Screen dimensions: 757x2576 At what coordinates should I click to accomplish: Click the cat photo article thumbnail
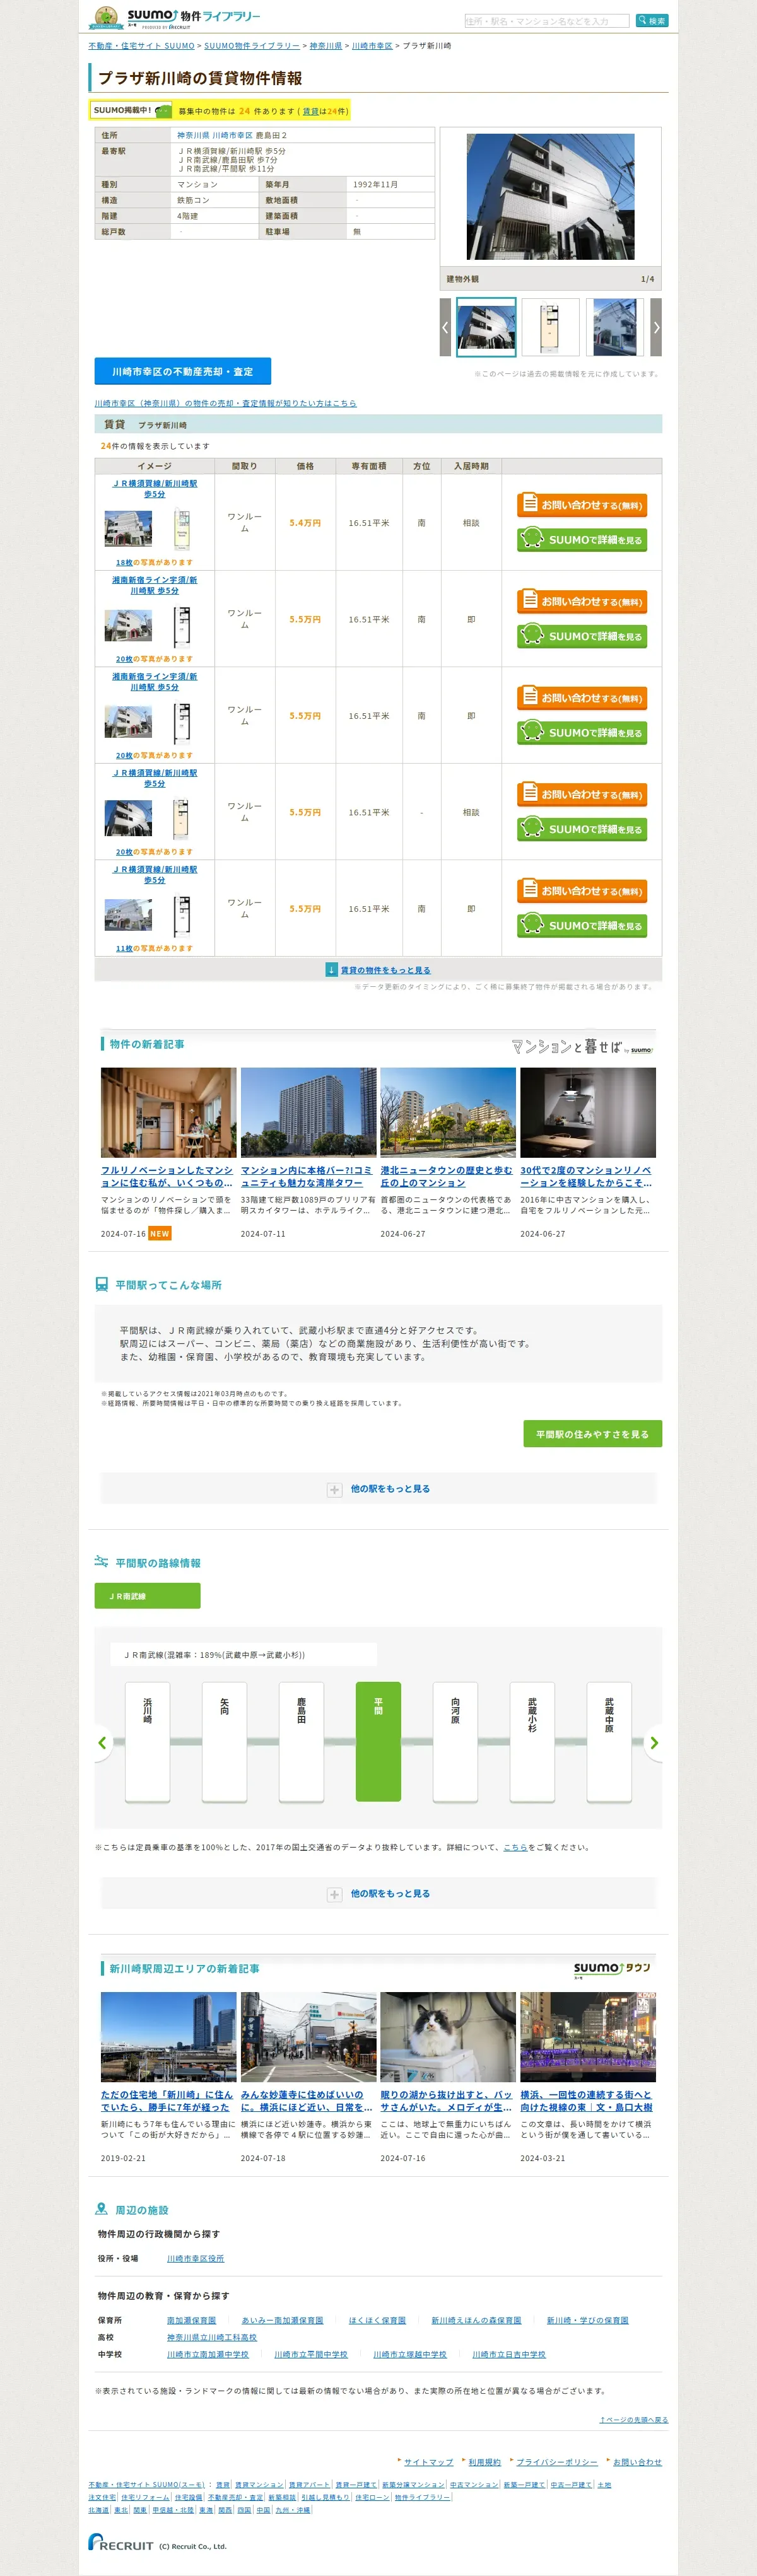point(448,2037)
